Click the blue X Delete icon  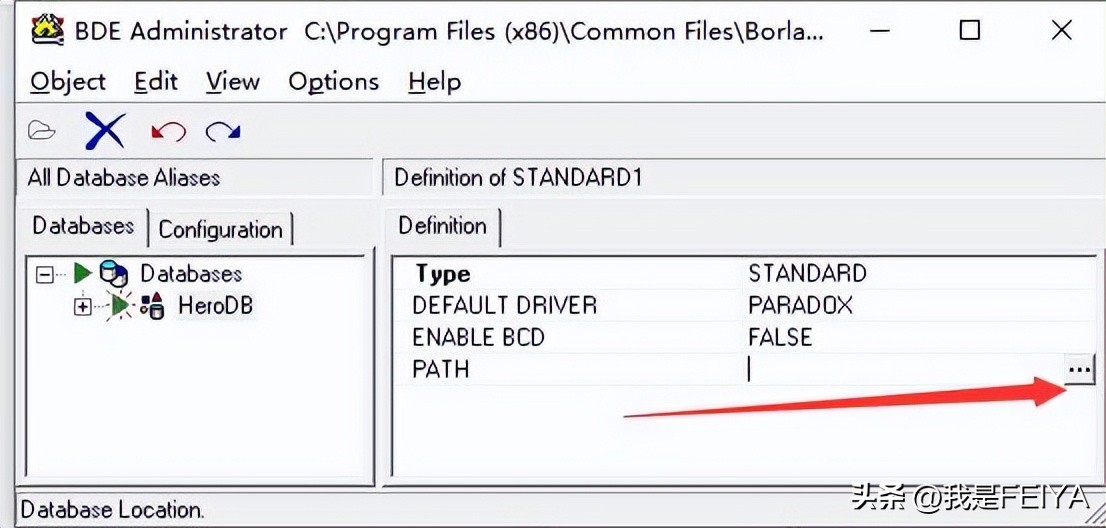tap(104, 131)
